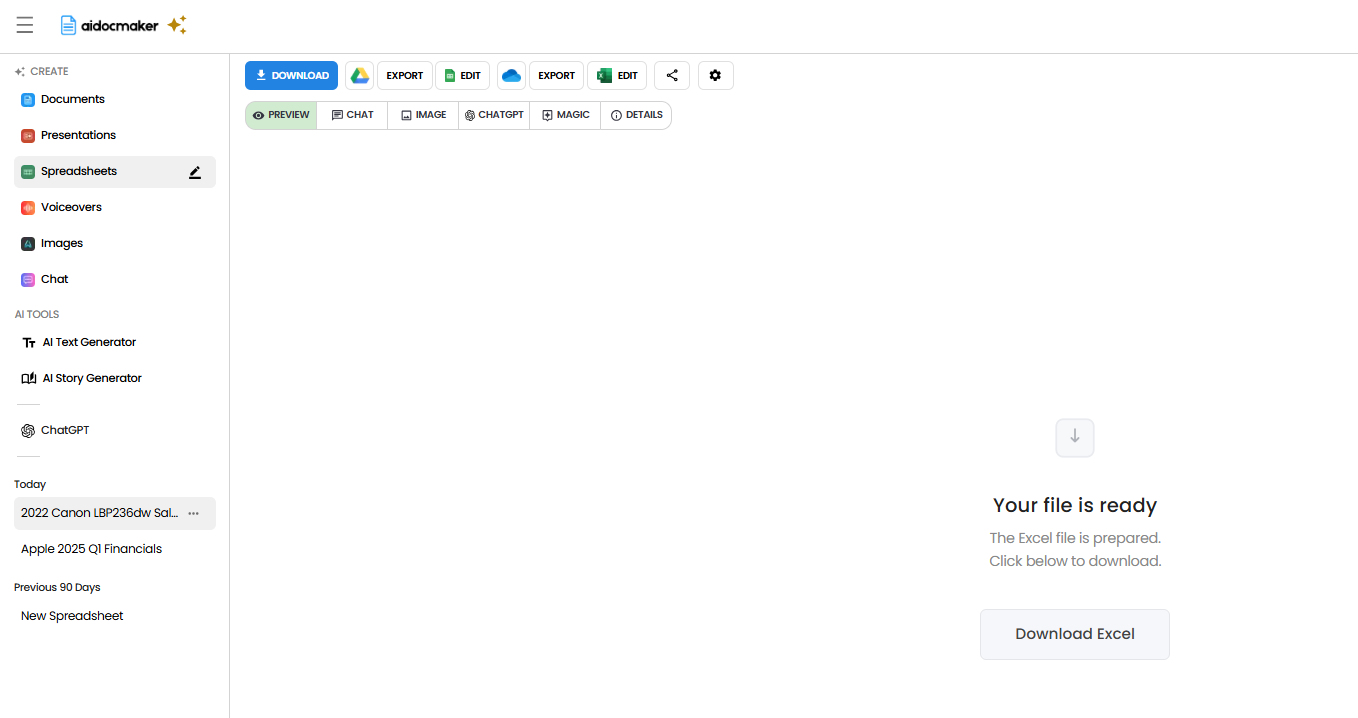Click the Download Excel button
Image resolution: width=1358 pixels, height=718 pixels.
(x=1075, y=634)
